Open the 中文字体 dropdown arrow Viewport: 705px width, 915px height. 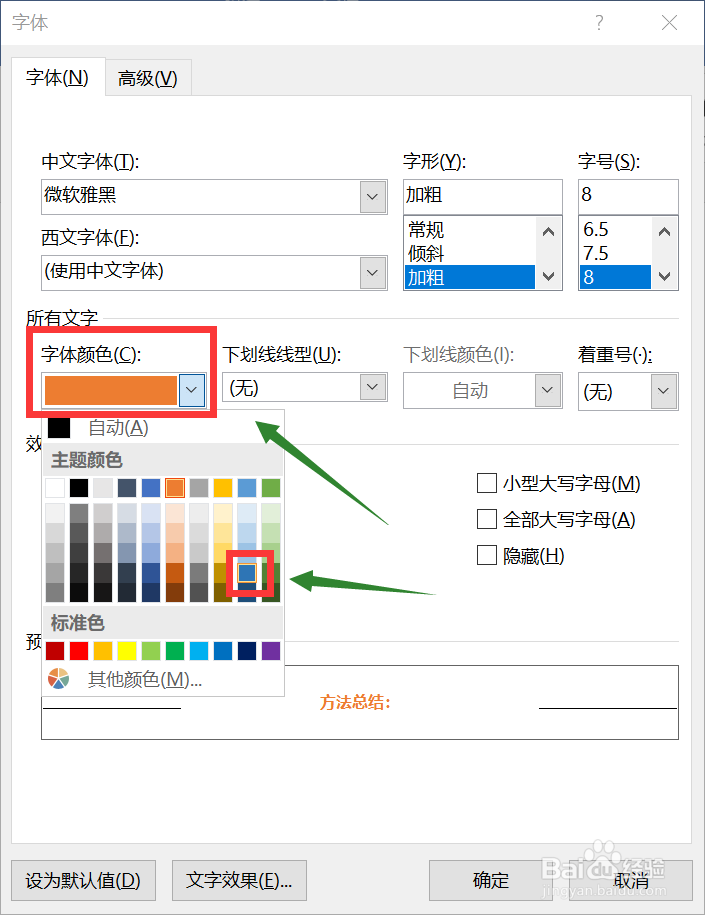[372, 197]
